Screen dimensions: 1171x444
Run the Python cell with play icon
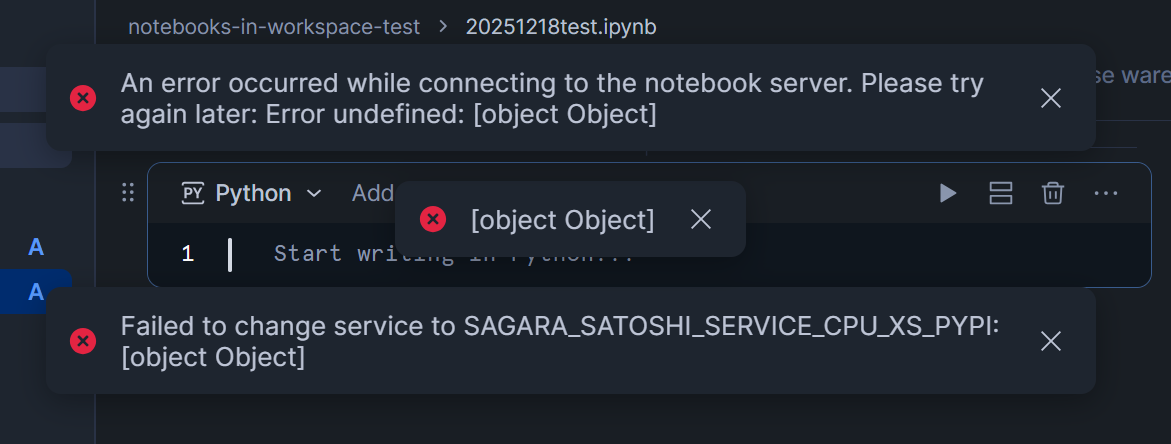(948, 193)
